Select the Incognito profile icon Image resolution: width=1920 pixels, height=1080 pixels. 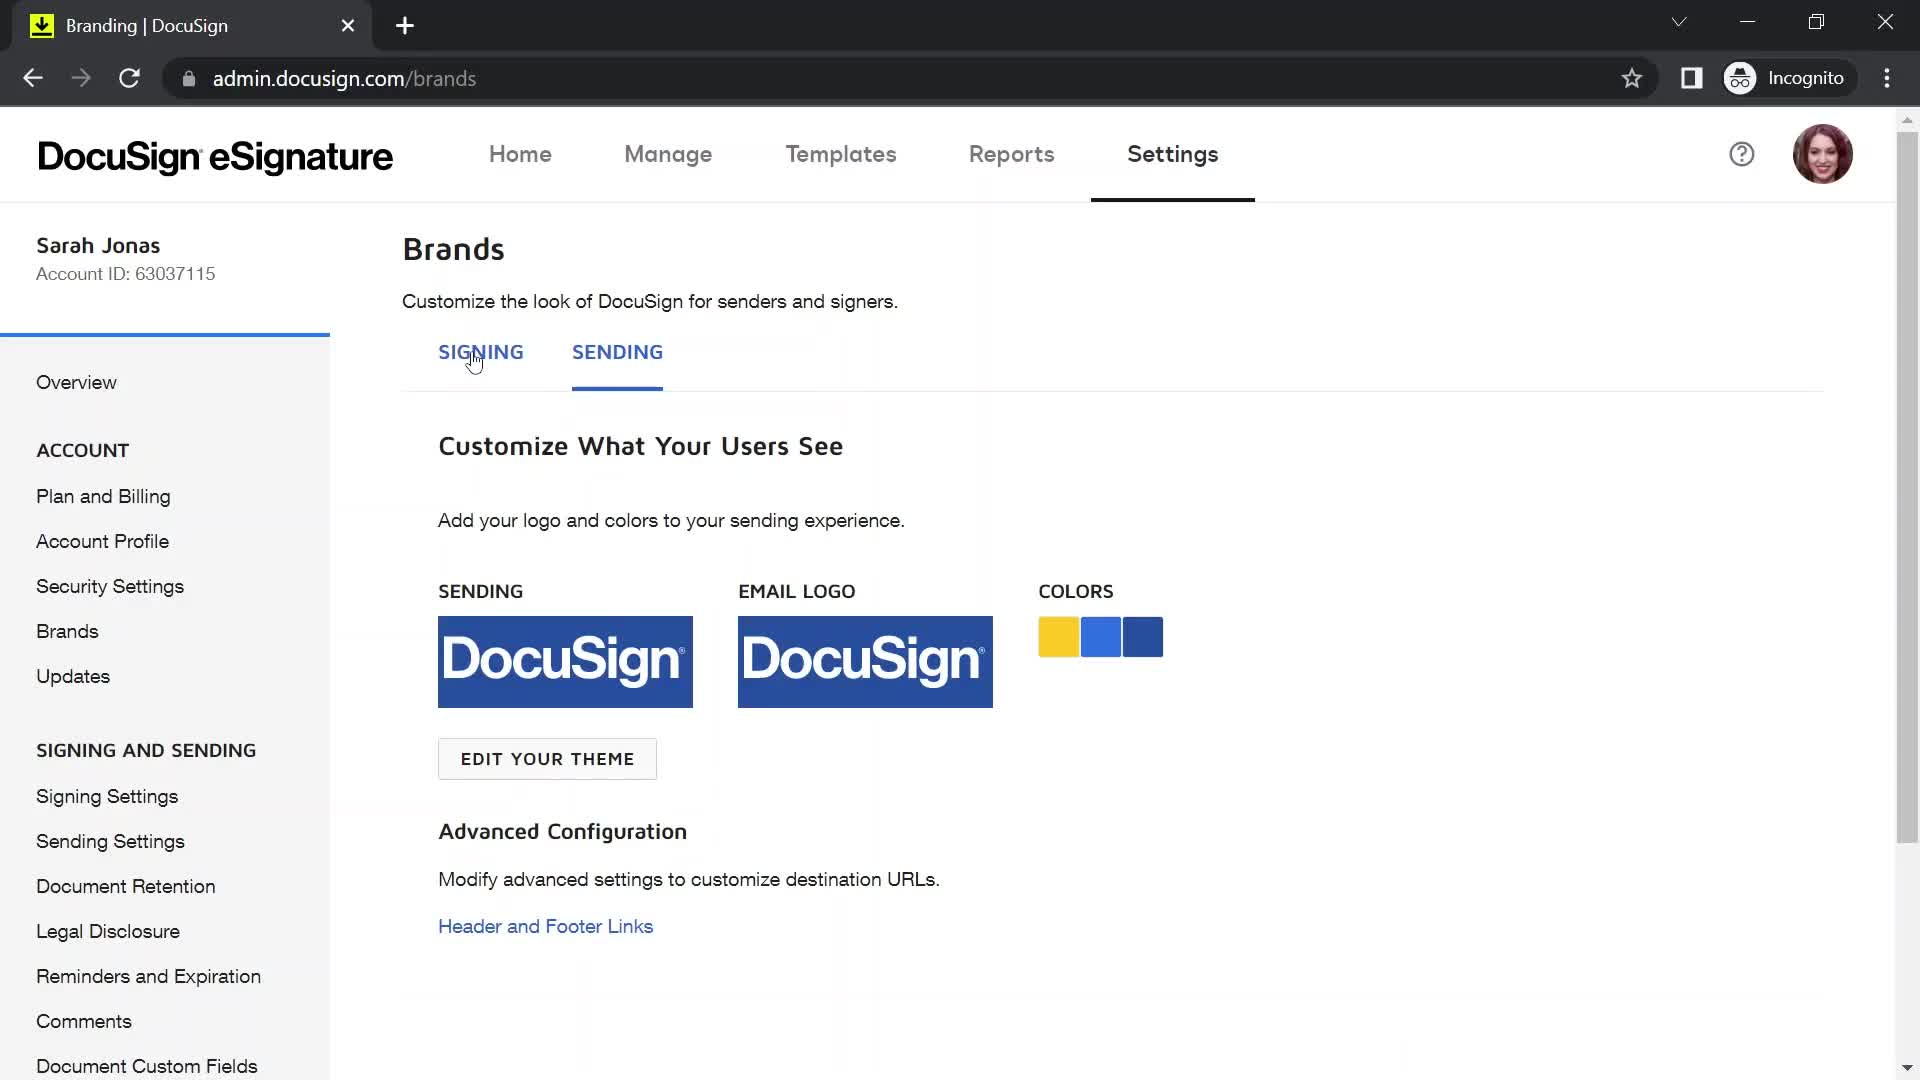tap(1743, 78)
